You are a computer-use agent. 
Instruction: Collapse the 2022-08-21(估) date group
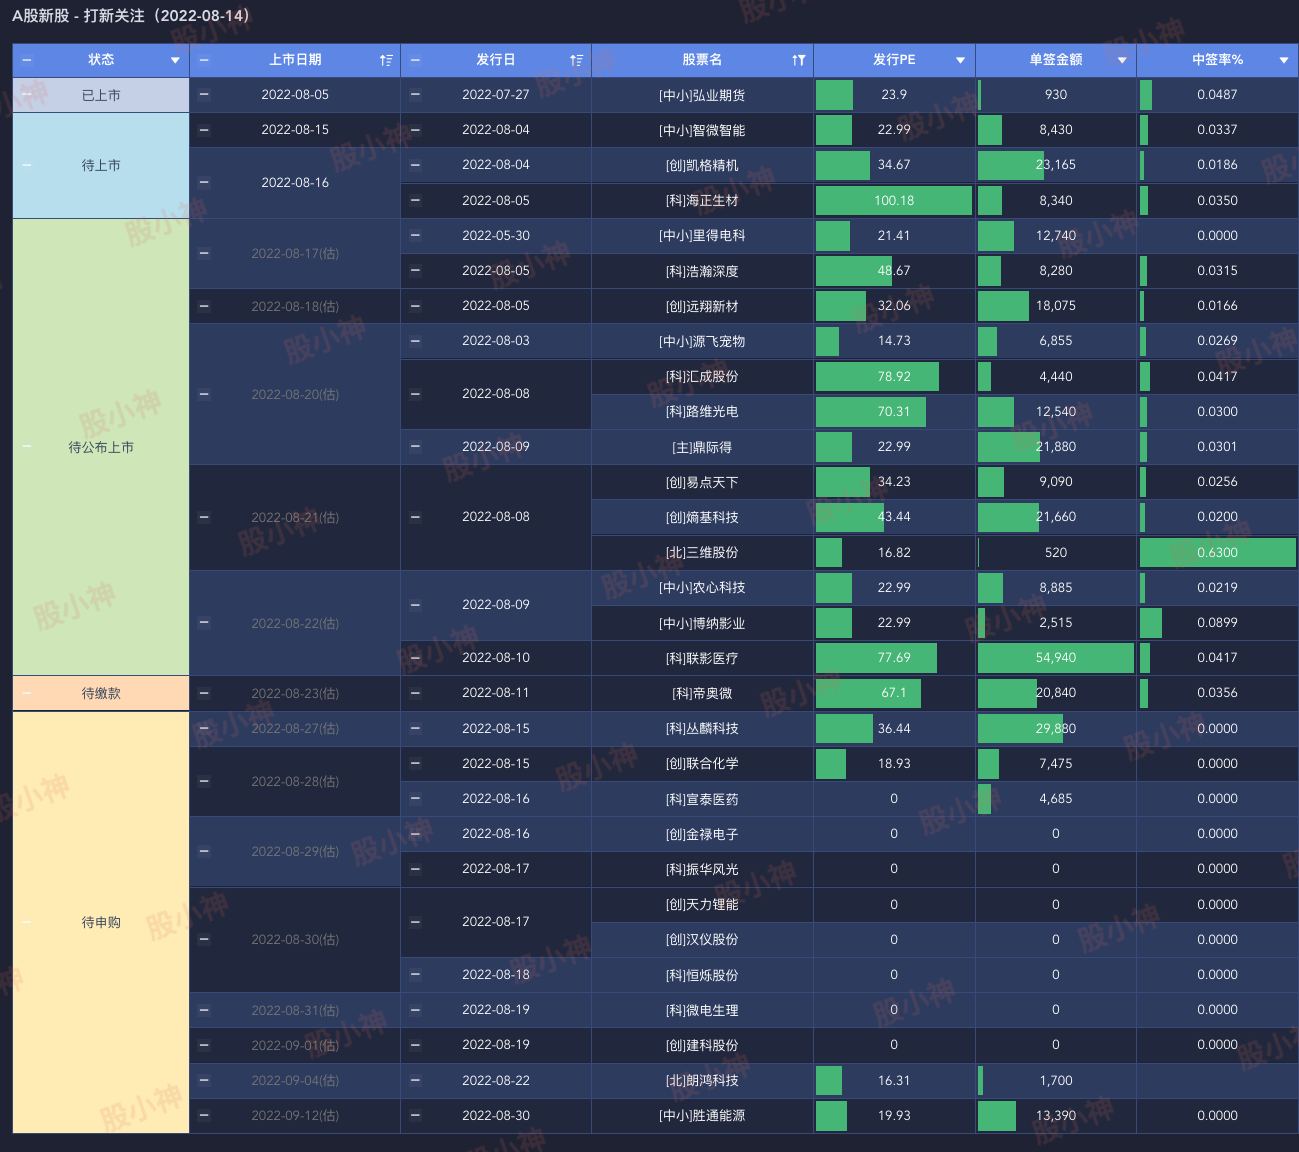[204, 517]
